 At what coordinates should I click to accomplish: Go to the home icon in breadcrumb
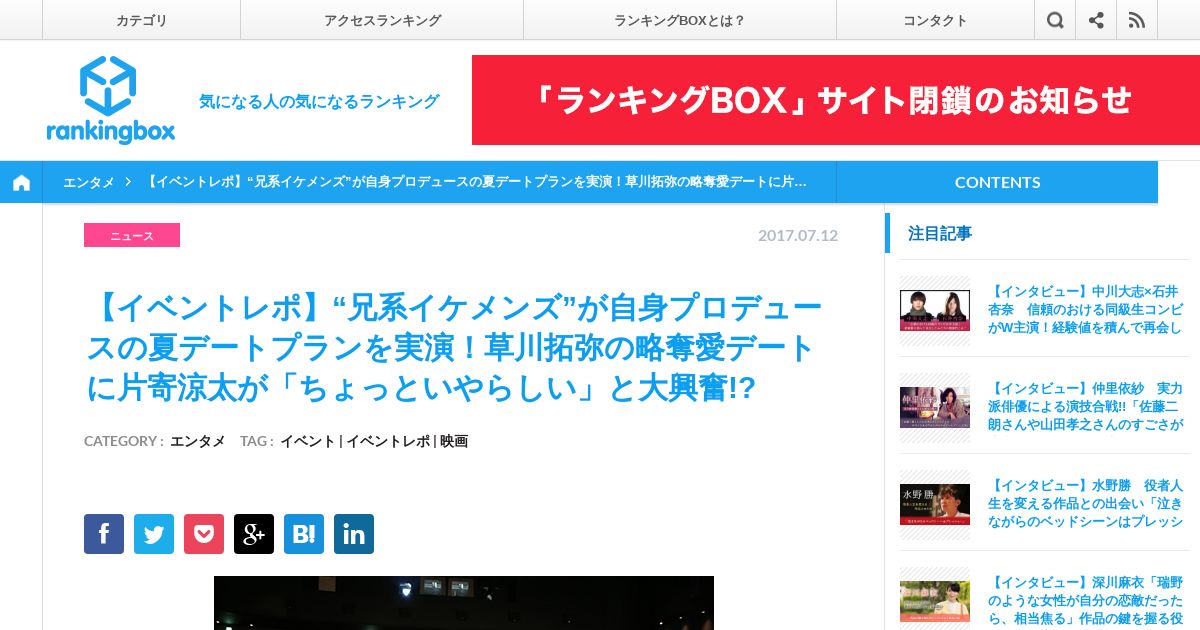click(x=21, y=182)
